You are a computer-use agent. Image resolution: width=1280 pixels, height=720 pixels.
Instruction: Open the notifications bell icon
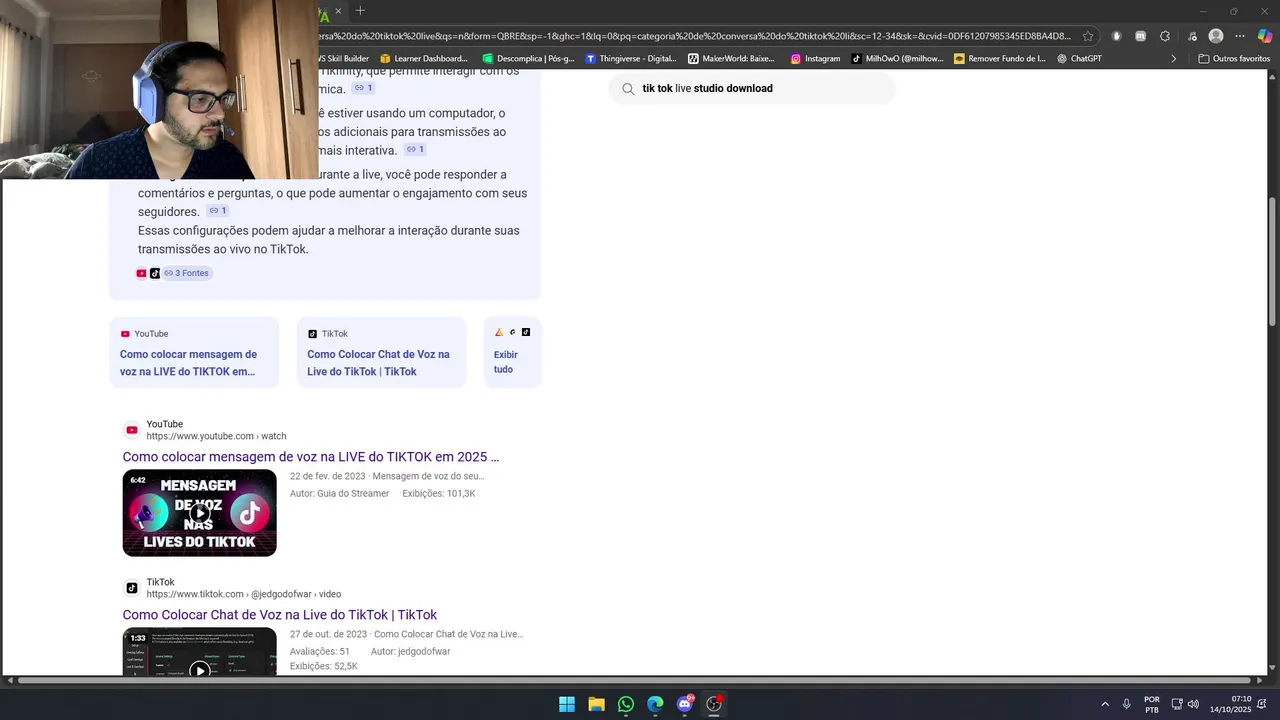[x=1262, y=704]
